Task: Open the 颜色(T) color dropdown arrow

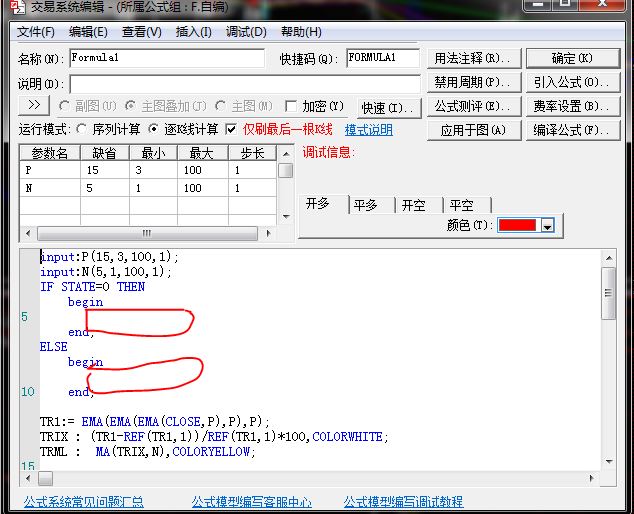Action: pos(547,226)
